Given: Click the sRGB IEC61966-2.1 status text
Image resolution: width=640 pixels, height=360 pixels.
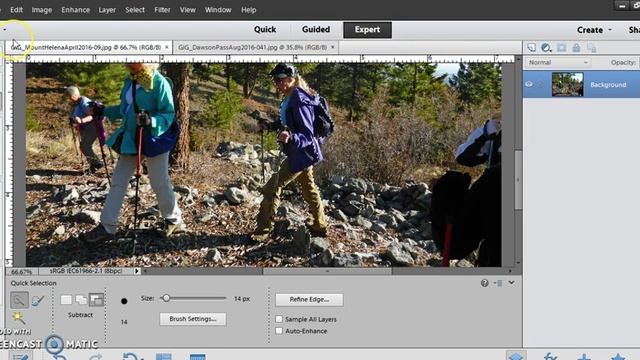Looking at the screenshot, I should click(86, 271).
